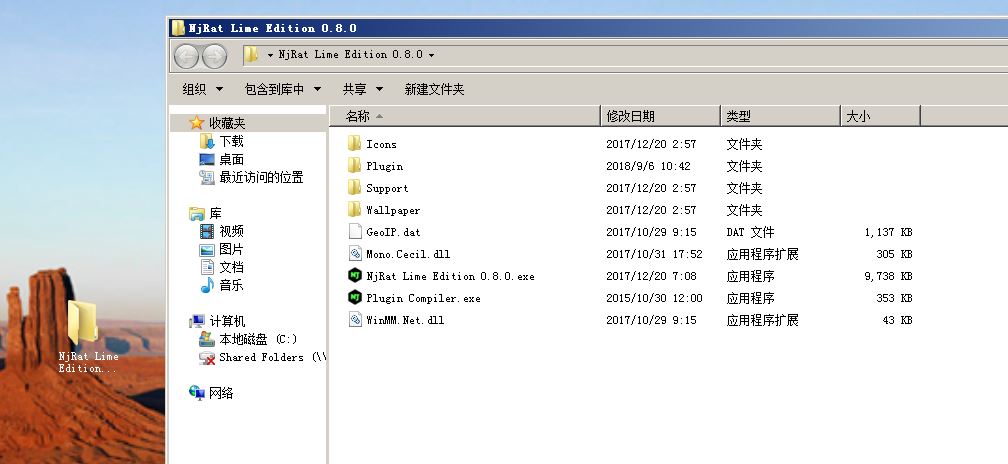Select 下载 under favorites
Screen dimensions: 1008x464
tap(222, 141)
